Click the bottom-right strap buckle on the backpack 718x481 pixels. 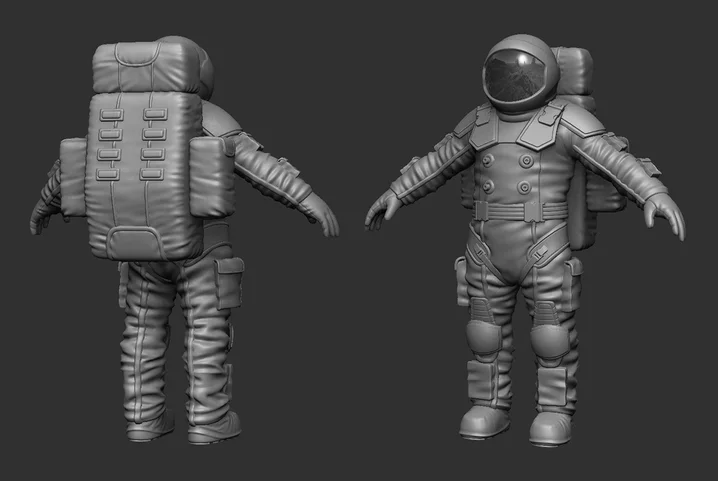point(152,173)
